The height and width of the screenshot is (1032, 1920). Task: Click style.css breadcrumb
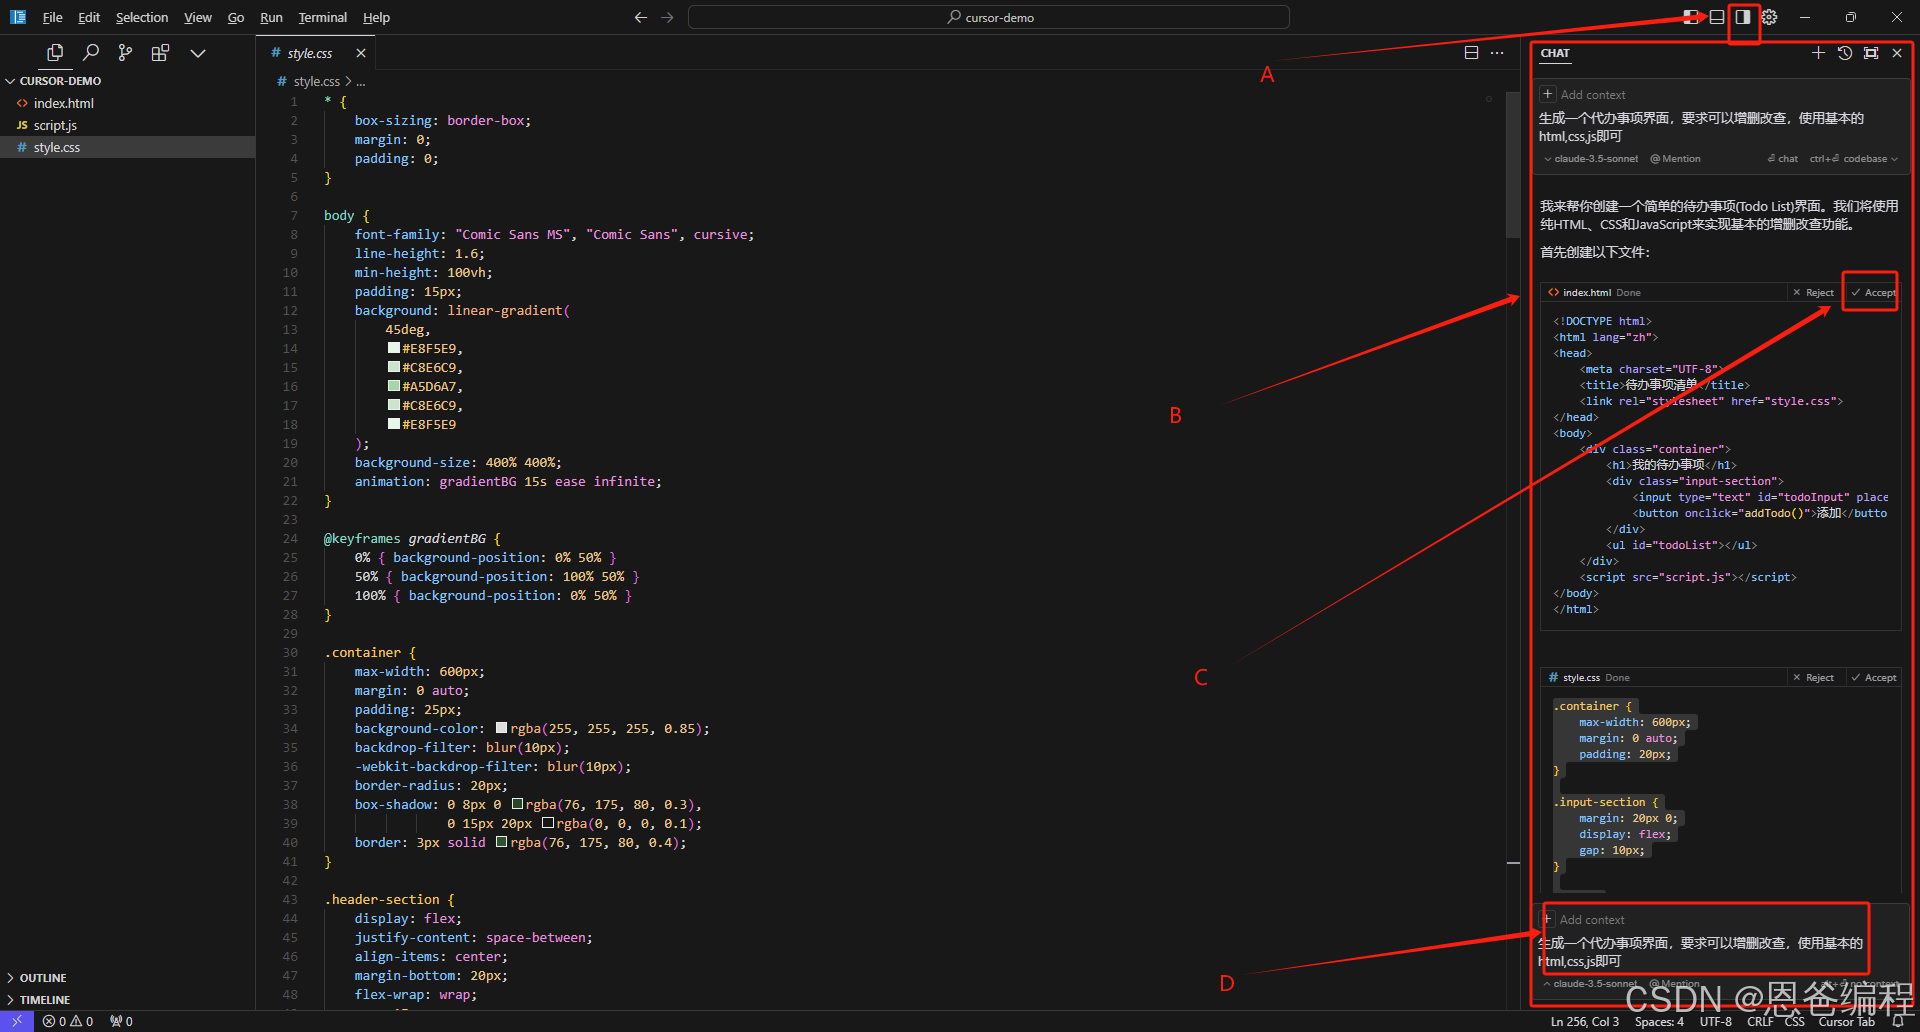pos(316,81)
